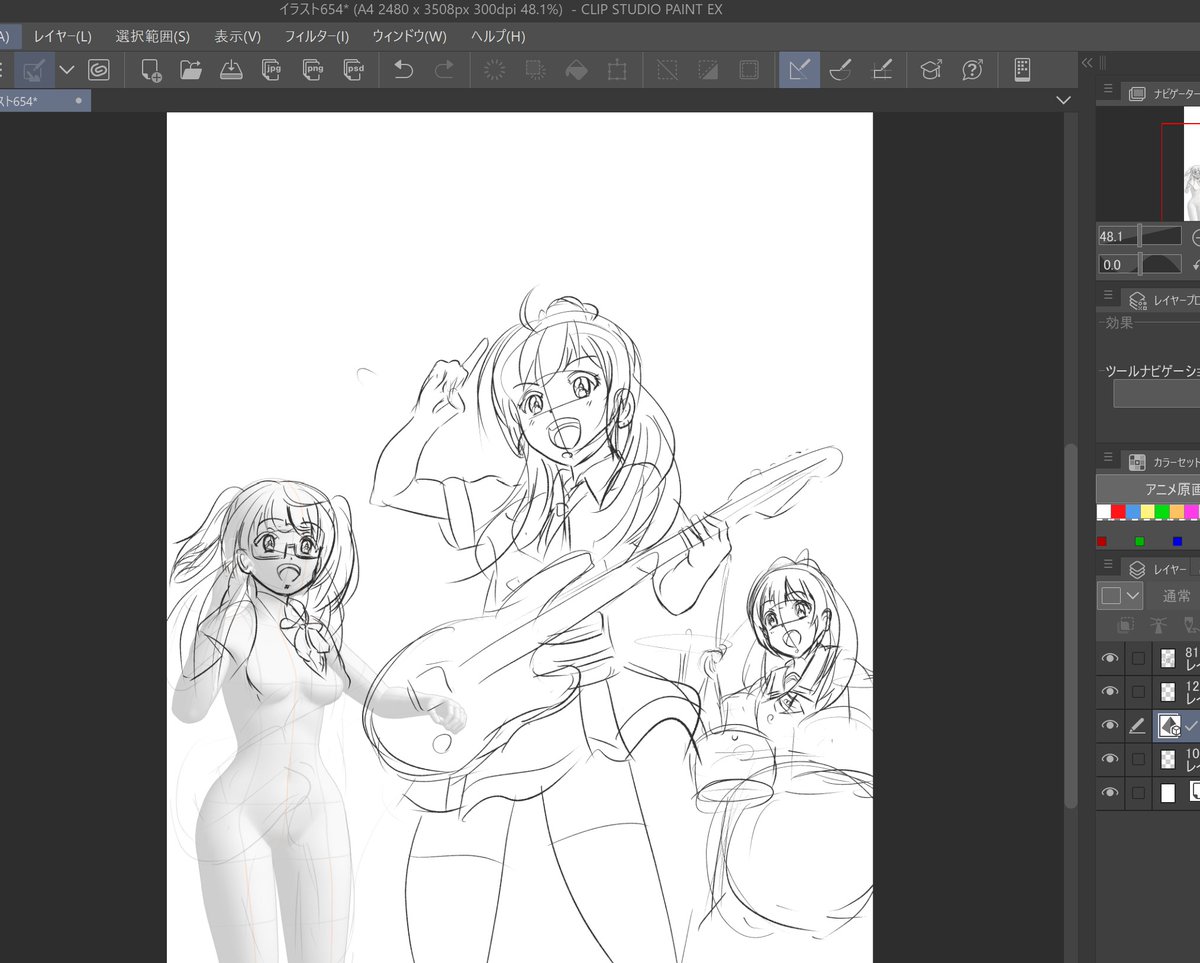The image size is (1200, 963).
Task: Pick the yellow color swatch
Action: (x=1148, y=512)
